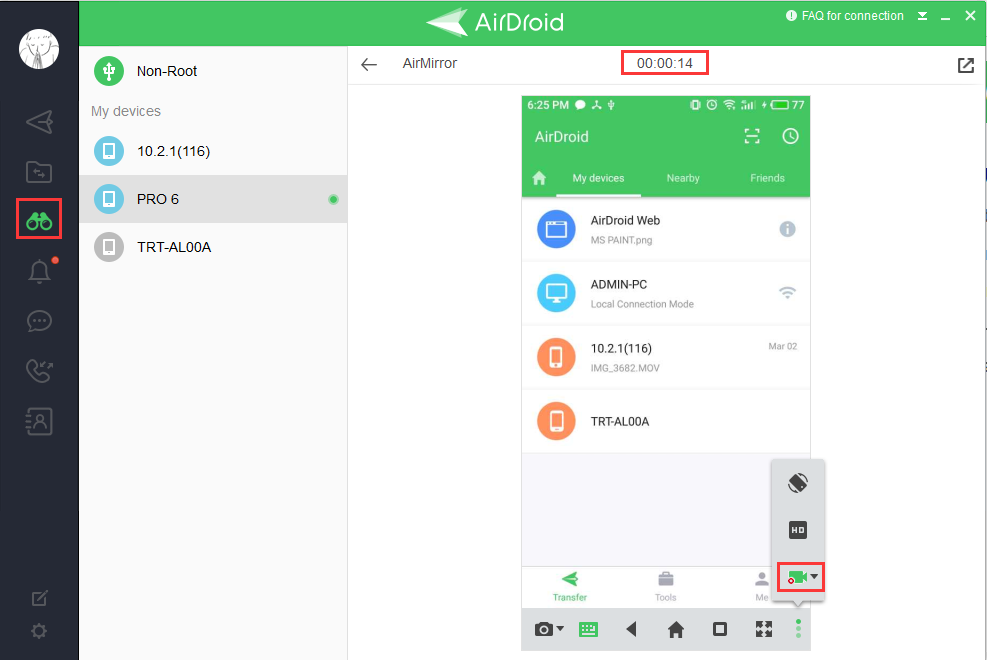Expand screenshot options dropdown arrow
Screen dimensions: 987x660
560,629
